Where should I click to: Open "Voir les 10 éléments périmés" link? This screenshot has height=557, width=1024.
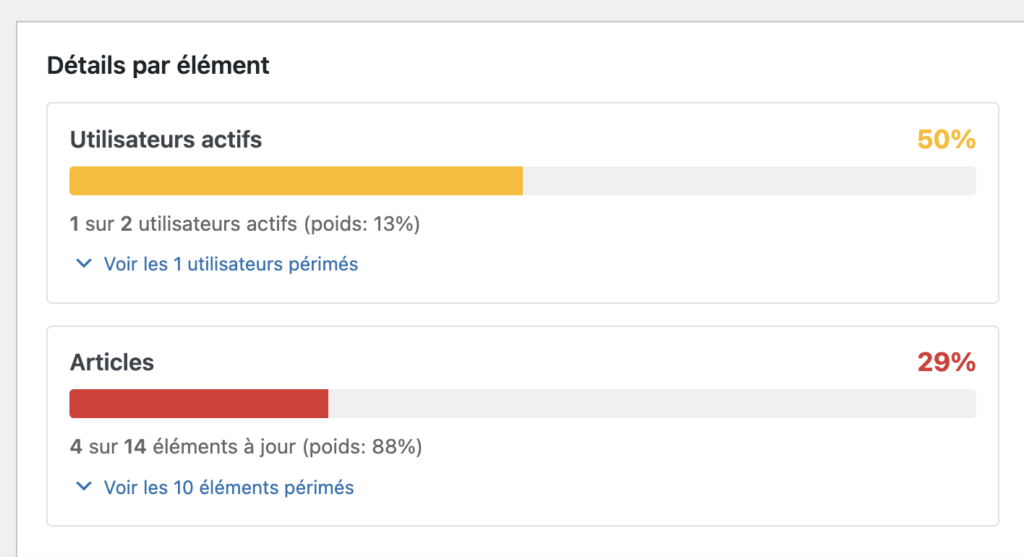click(x=229, y=488)
